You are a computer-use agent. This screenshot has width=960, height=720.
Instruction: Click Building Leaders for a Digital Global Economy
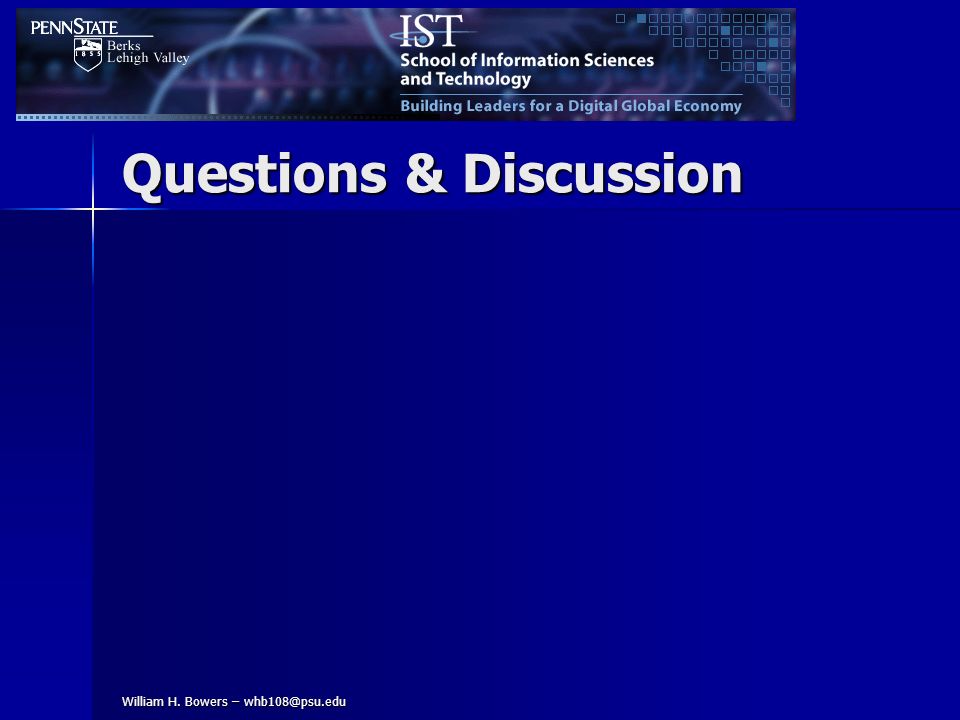coord(571,106)
